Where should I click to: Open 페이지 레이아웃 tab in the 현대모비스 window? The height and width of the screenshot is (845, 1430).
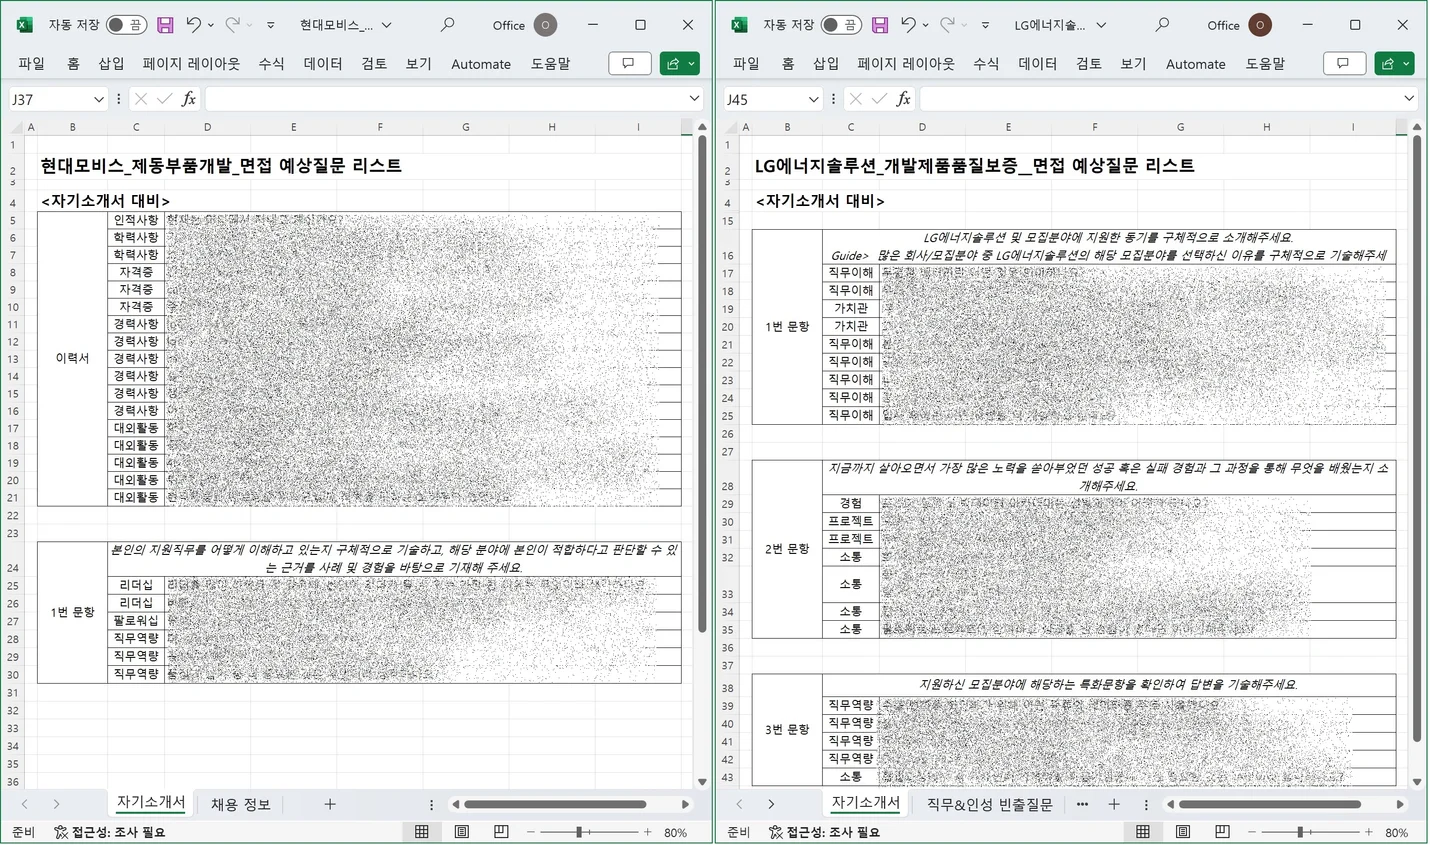click(x=191, y=63)
